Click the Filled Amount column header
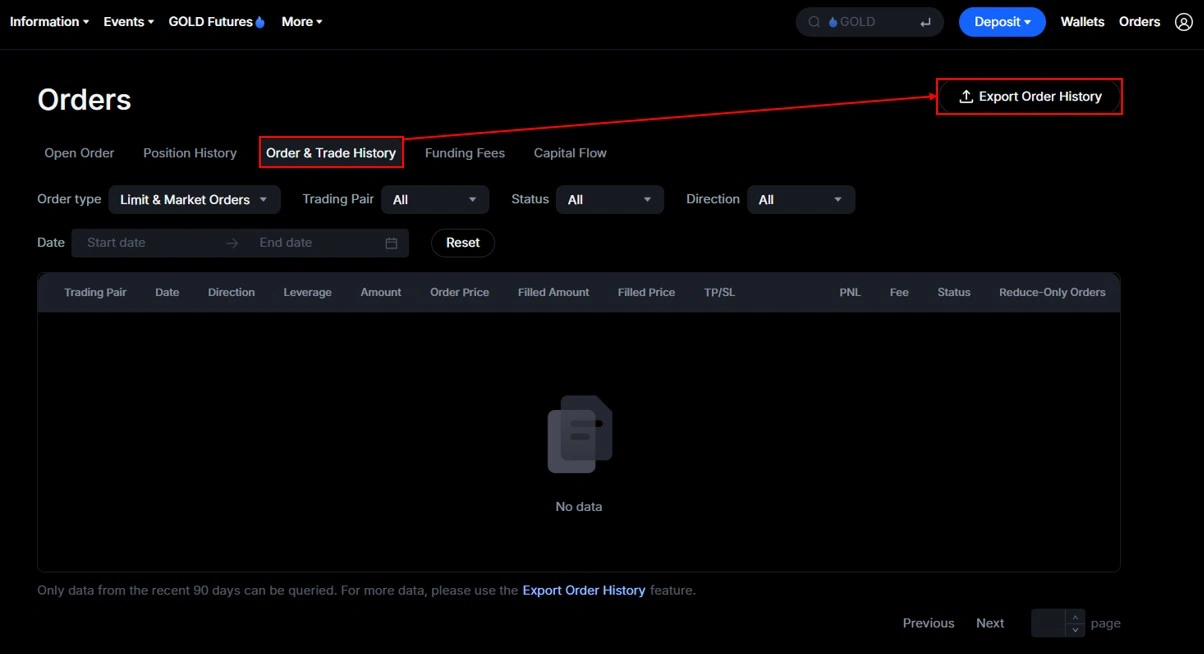Viewport: 1204px width, 654px height. point(554,292)
